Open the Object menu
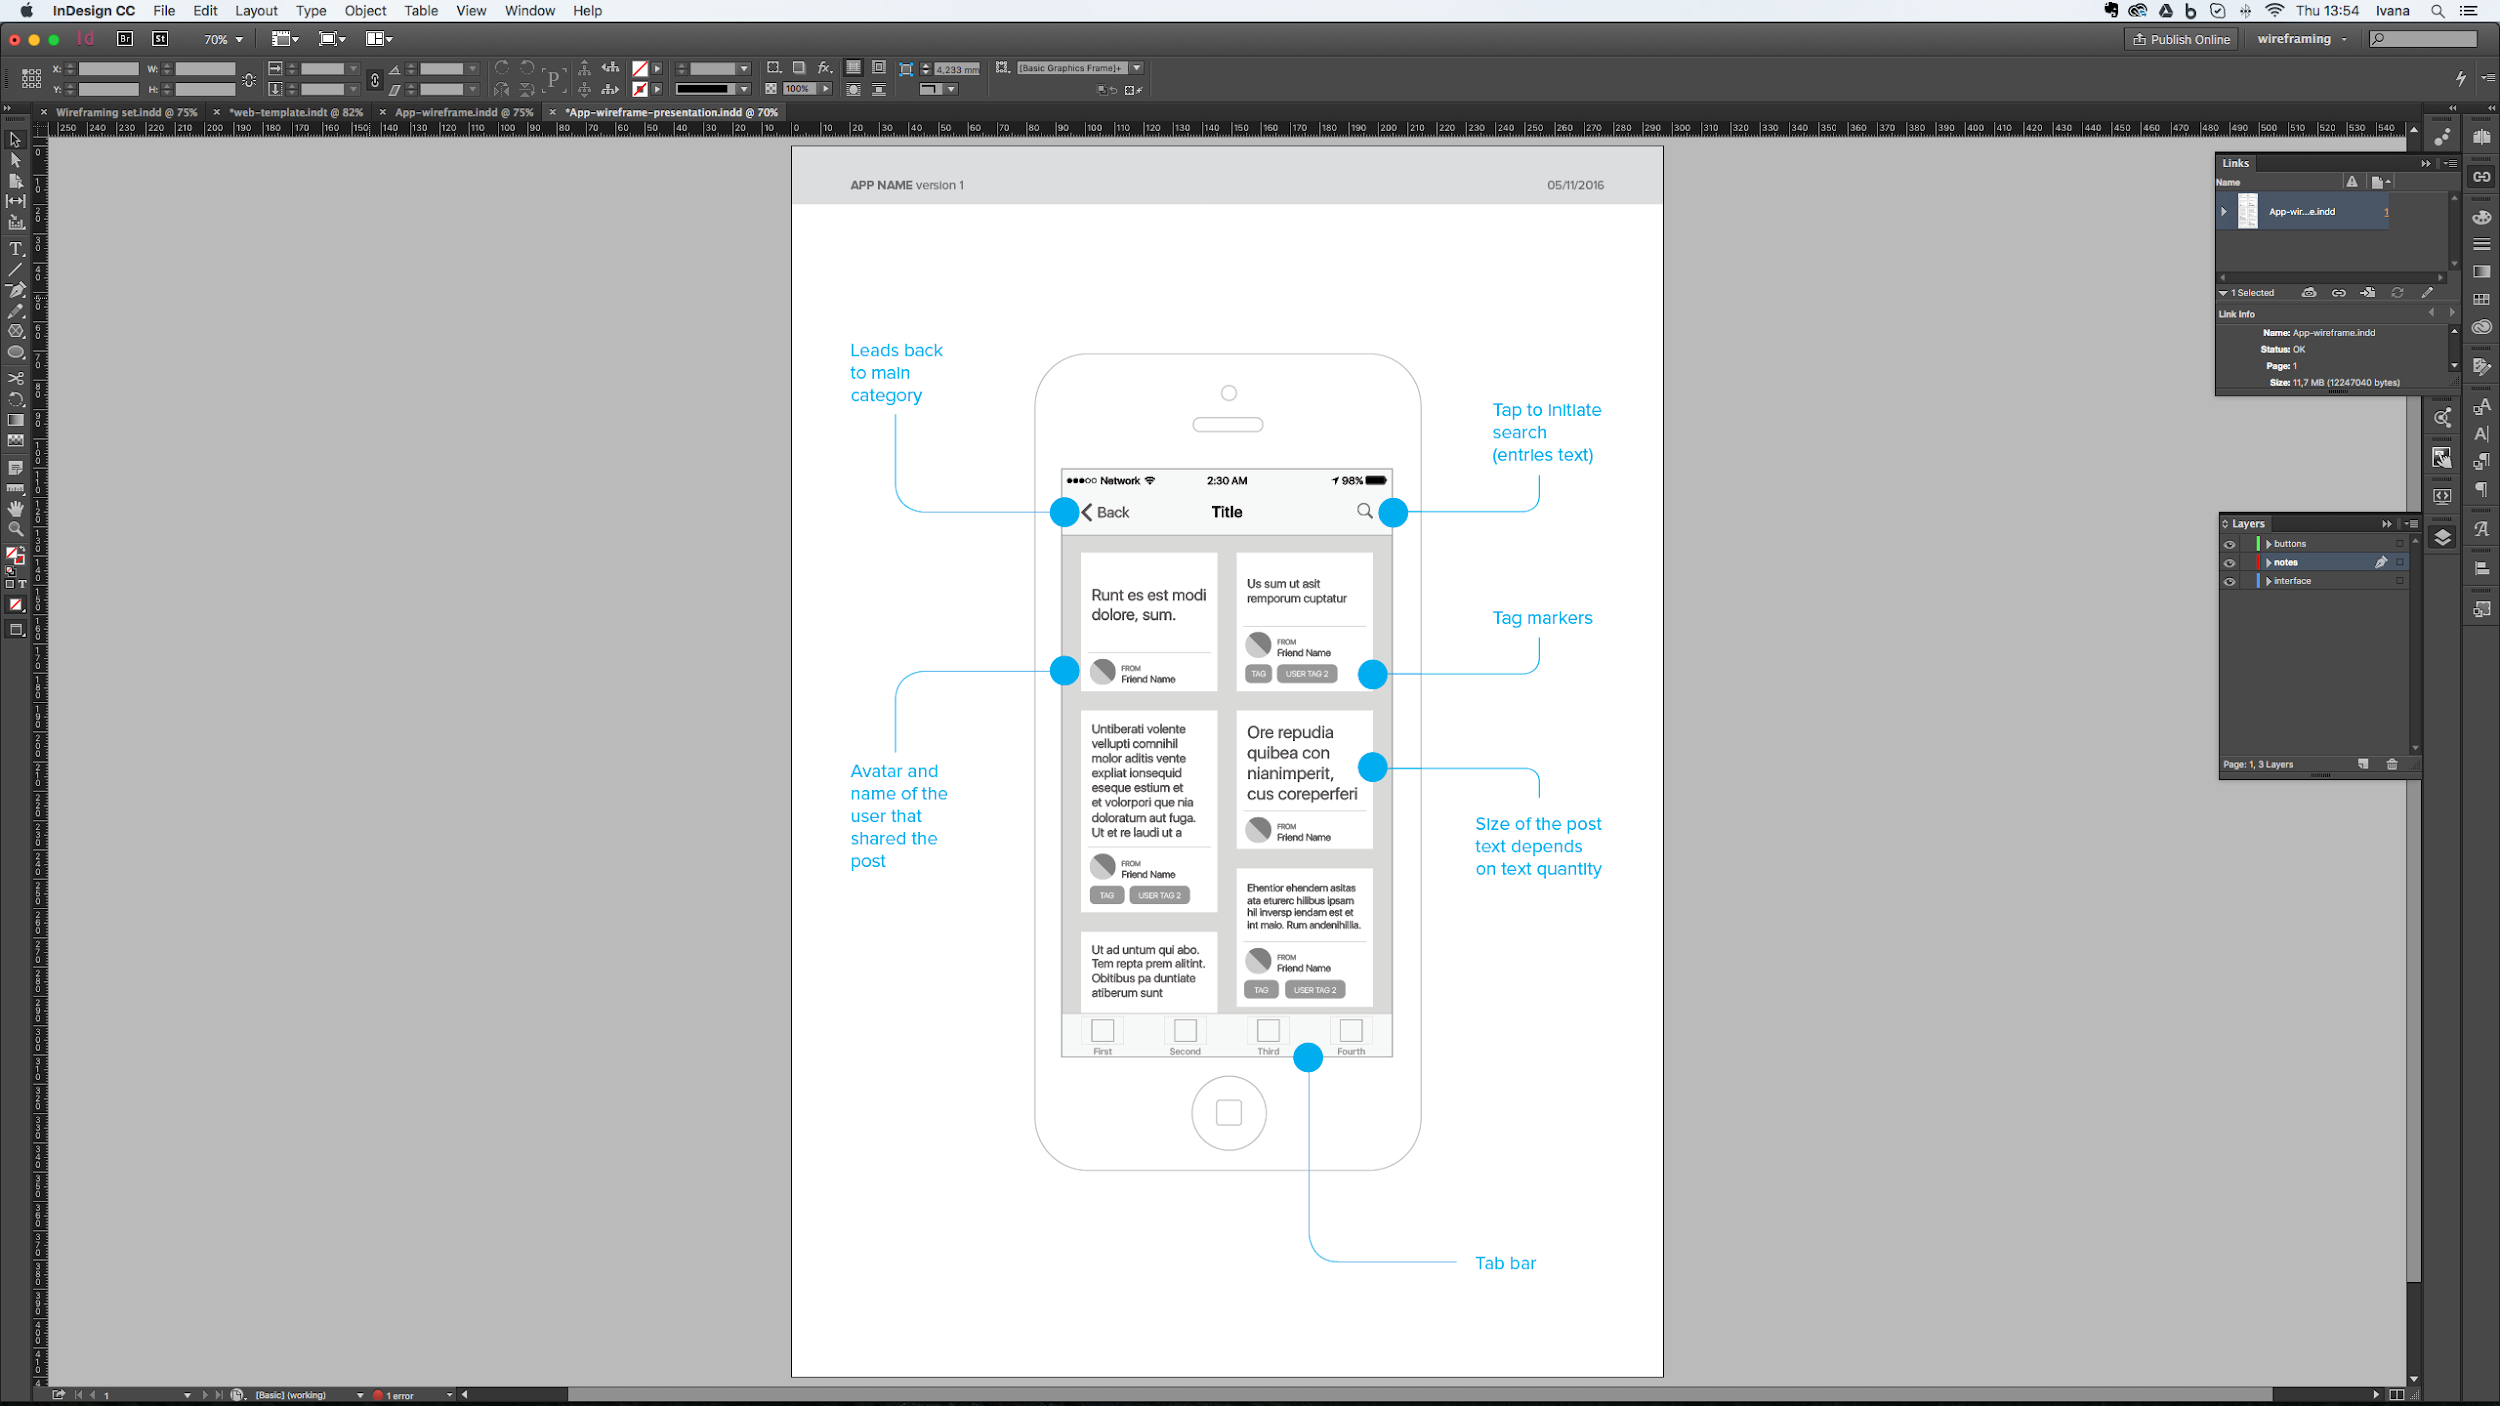Image resolution: width=2500 pixels, height=1406 pixels. [x=364, y=11]
